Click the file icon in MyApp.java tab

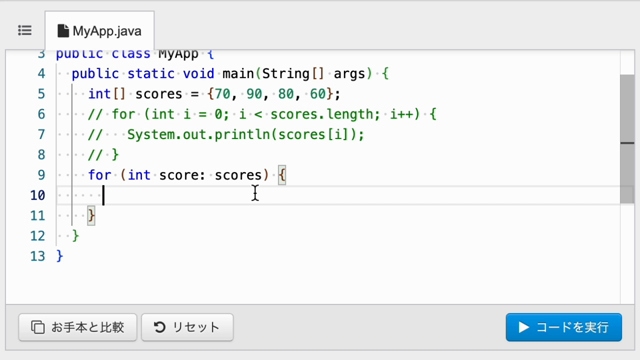click(63, 31)
